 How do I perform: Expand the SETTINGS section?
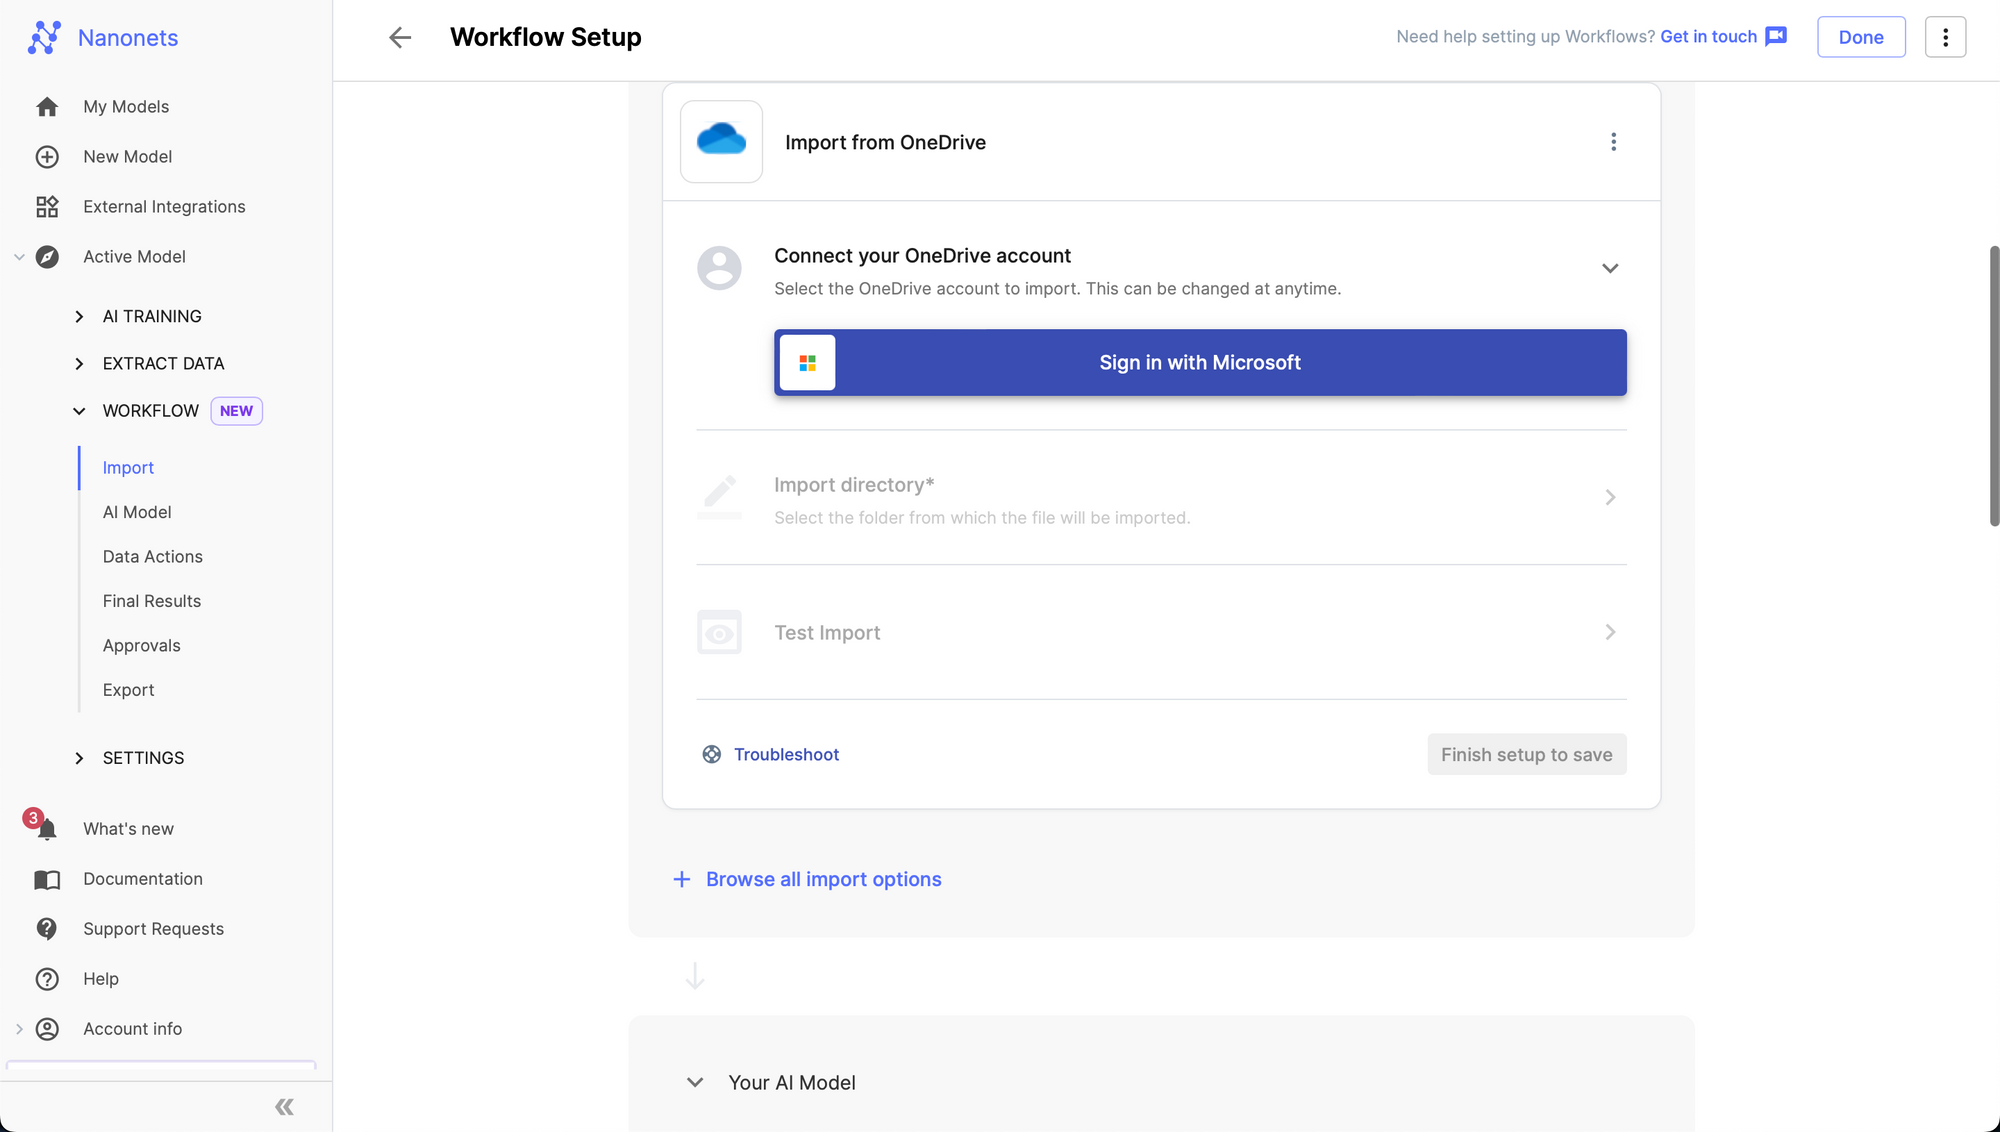click(79, 758)
